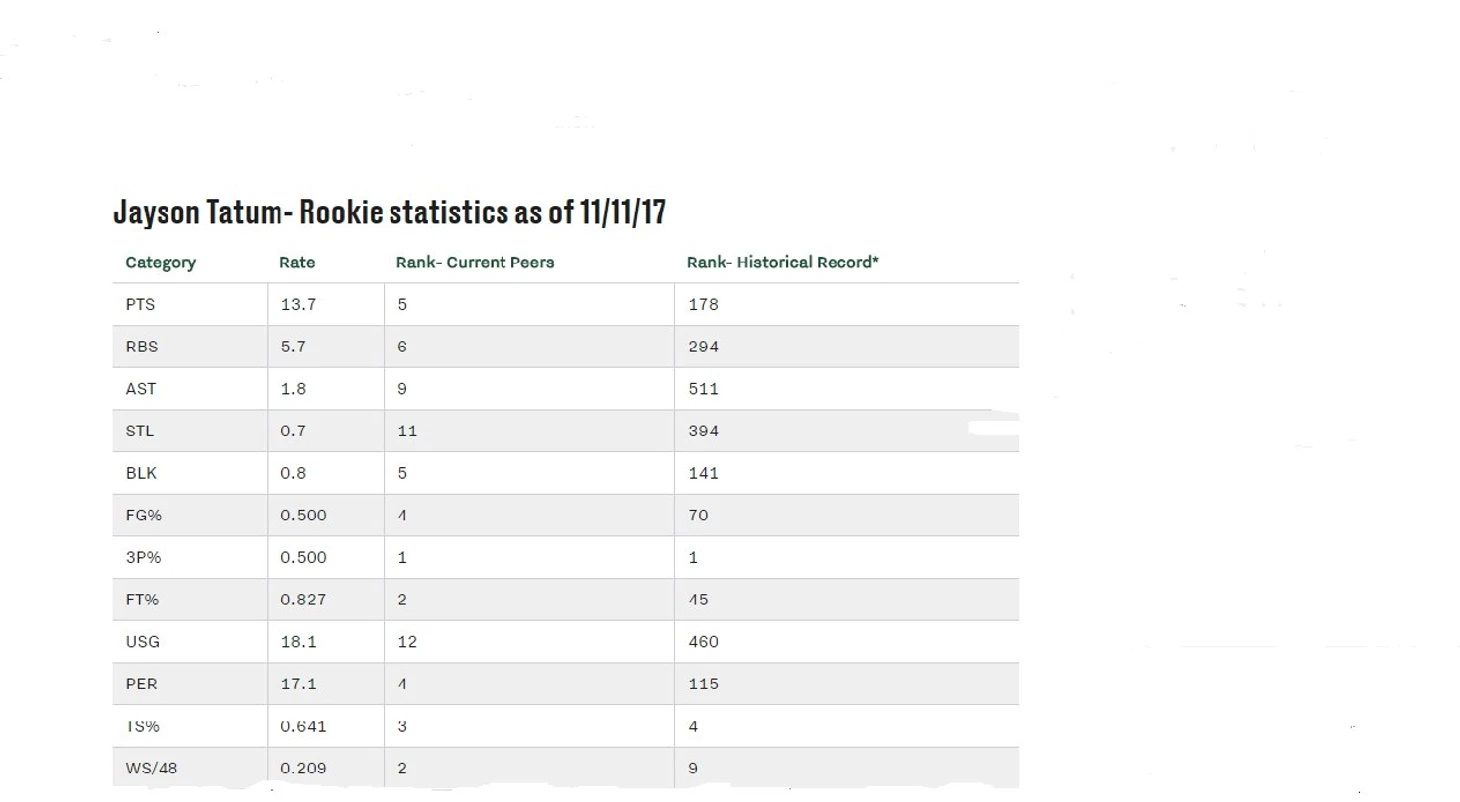Select the 'RBS' category cell
Screen dimensions: 1460x802
tap(141, 346)
